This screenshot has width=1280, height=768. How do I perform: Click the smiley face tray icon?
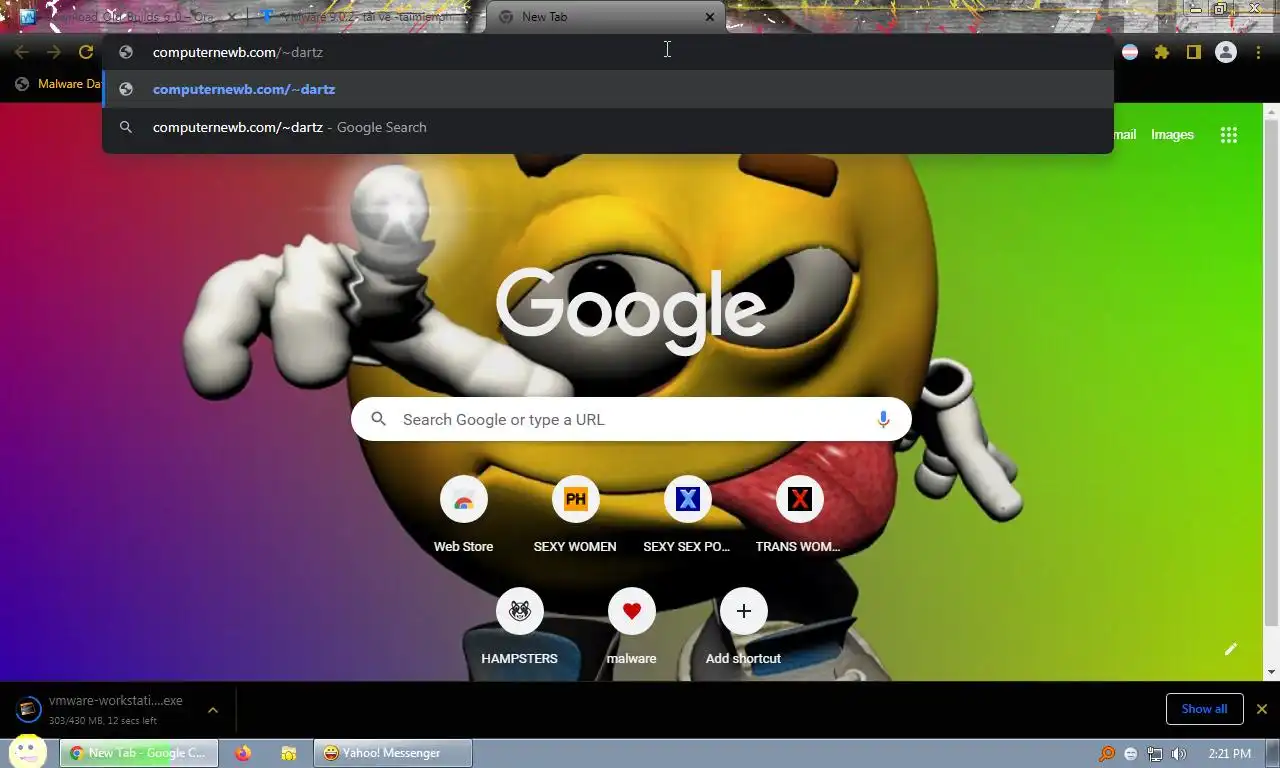click(x=1131, y=754)
